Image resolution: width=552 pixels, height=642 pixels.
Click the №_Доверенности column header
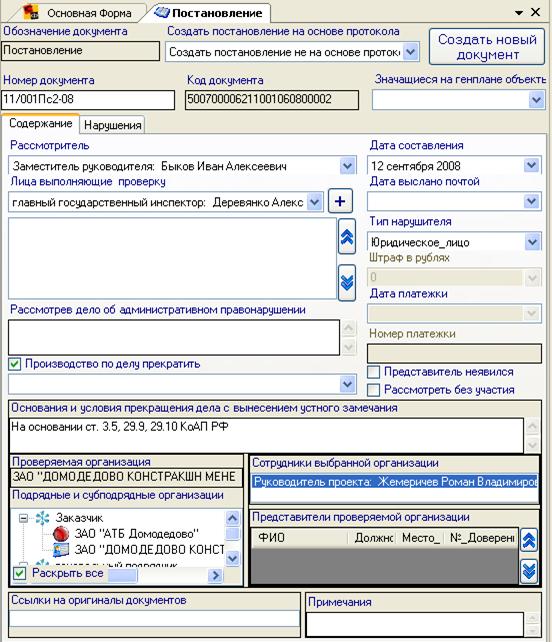tap(481, 538)
